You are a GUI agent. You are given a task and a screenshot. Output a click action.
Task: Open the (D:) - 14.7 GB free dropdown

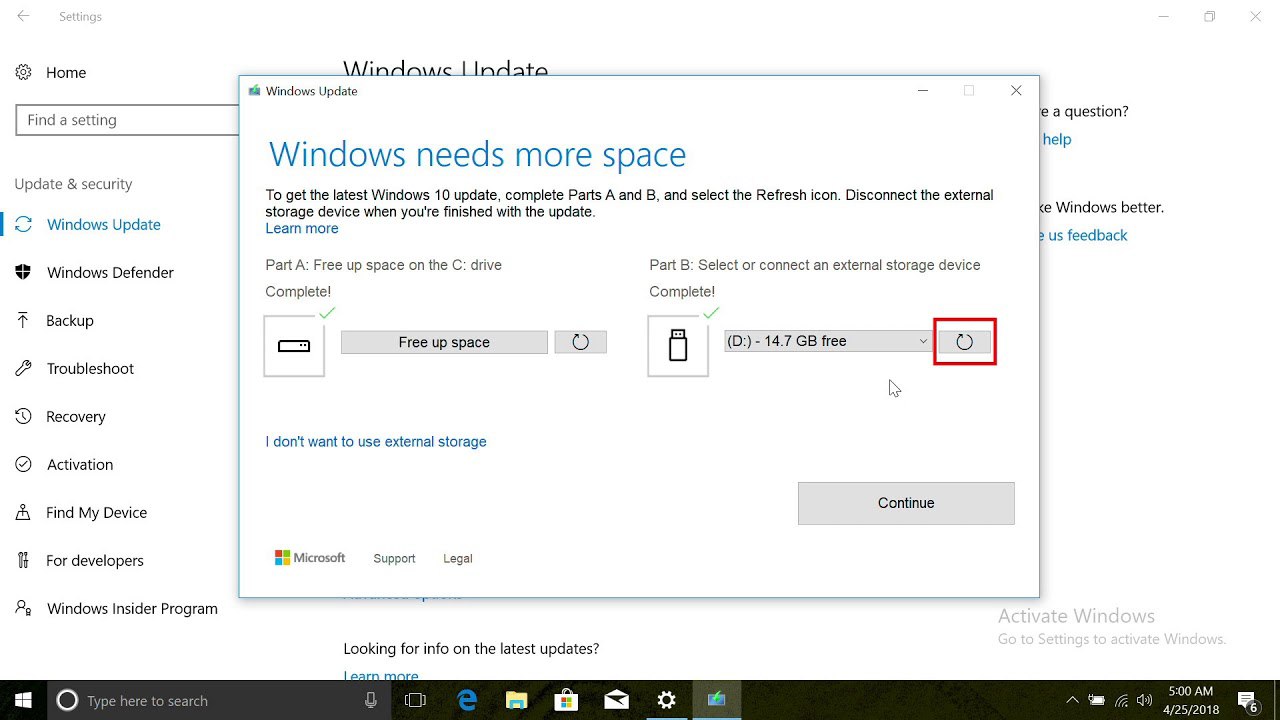tap(829, 341)
